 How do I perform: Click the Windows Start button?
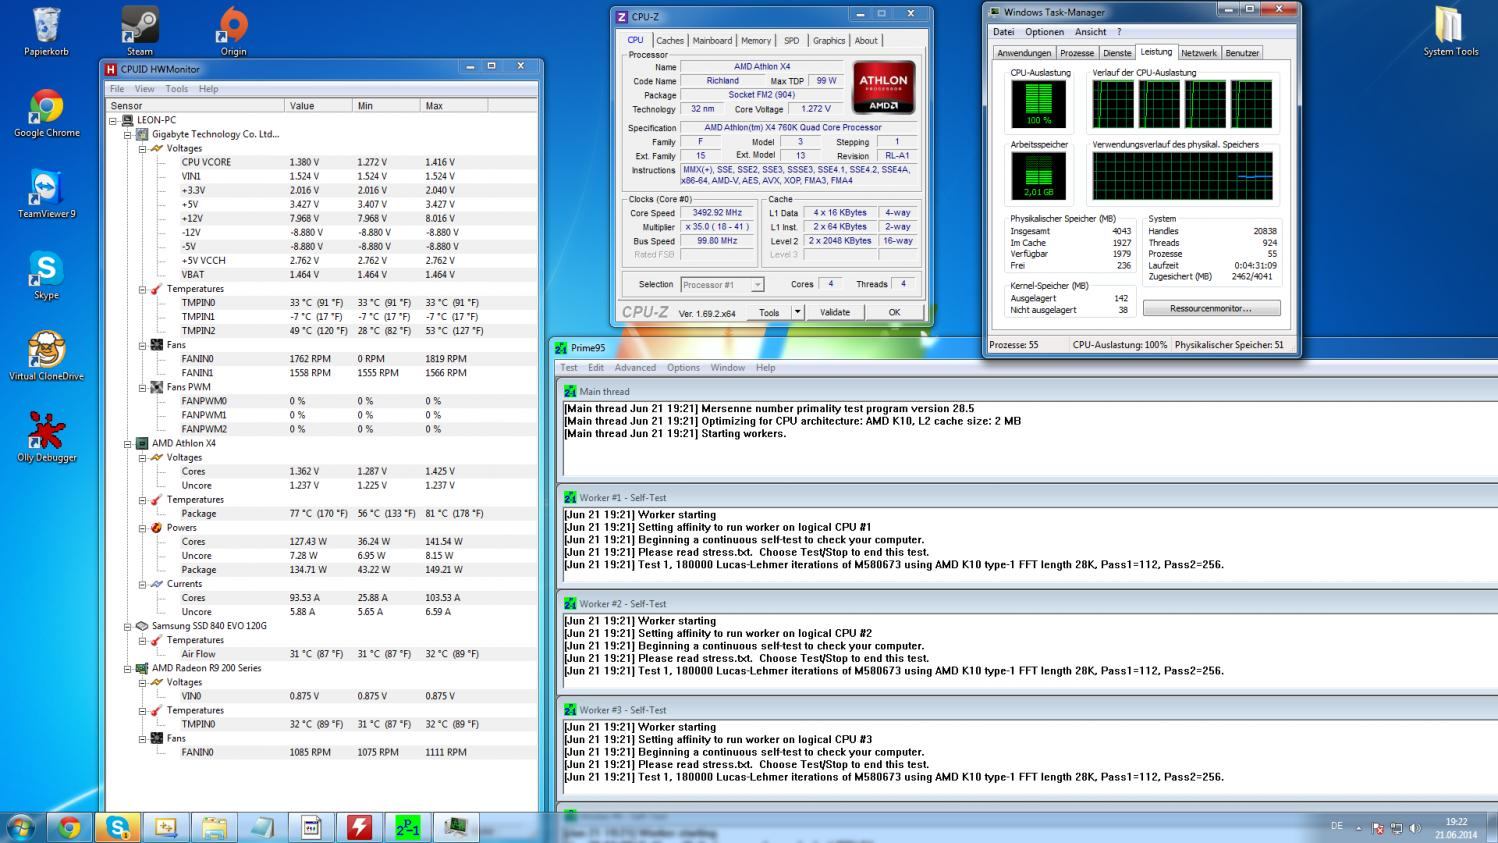(20, 827)
